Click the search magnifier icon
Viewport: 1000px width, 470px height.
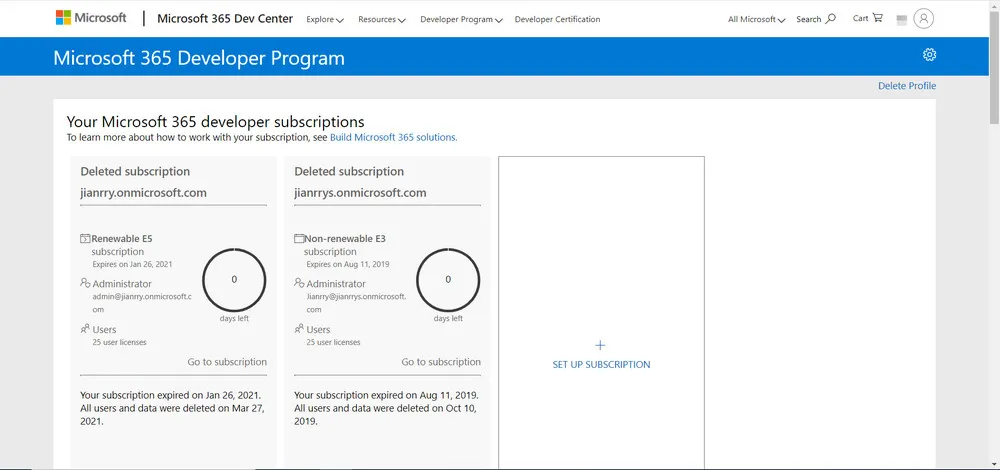(x=830, y=18)
